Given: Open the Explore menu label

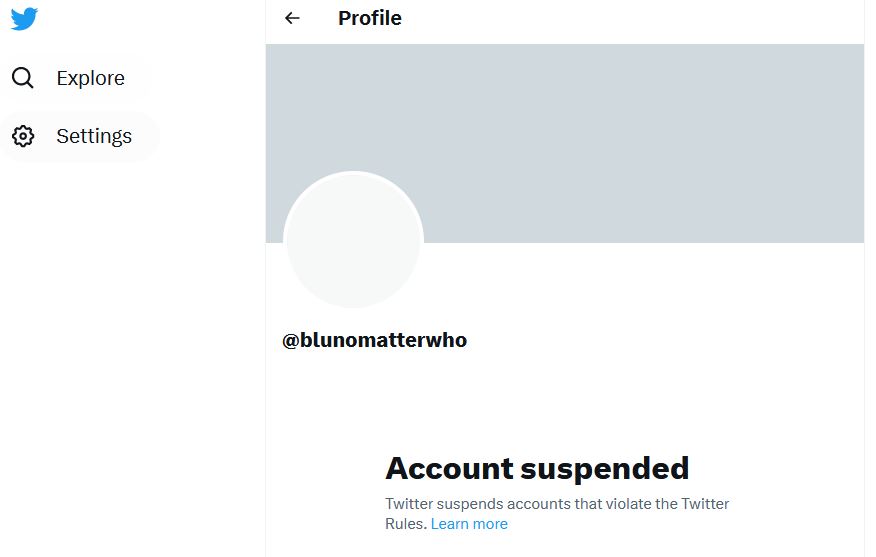Looking at the screenshot, I should [x=91, y=78].
